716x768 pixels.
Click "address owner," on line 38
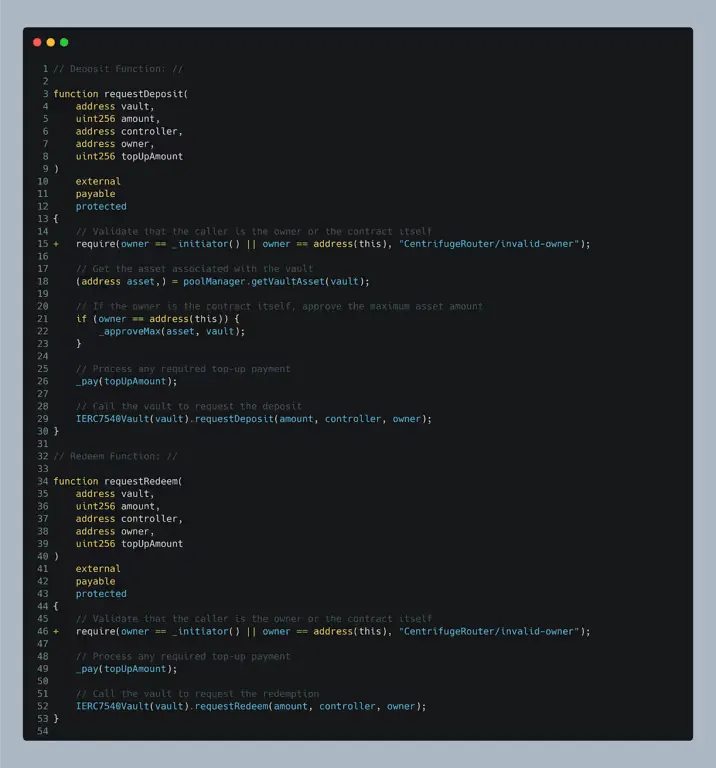[x=115, y=531]
